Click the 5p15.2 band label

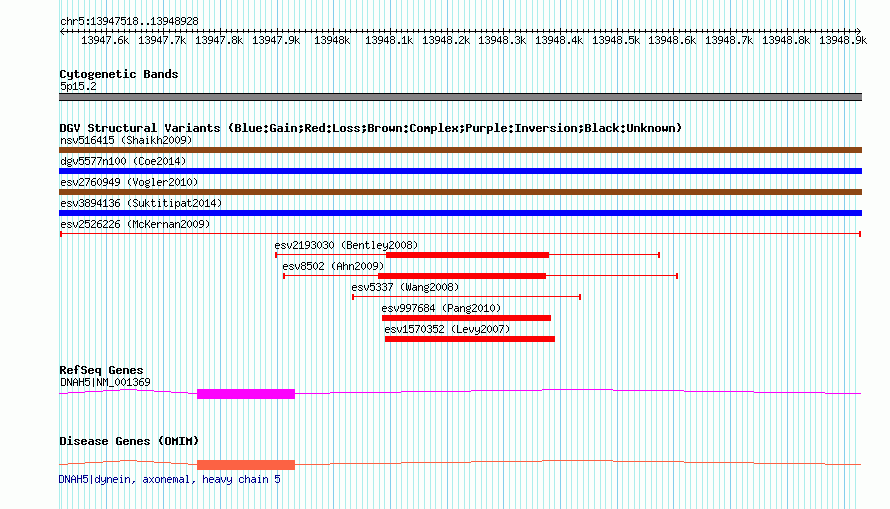tap(78, 86)
